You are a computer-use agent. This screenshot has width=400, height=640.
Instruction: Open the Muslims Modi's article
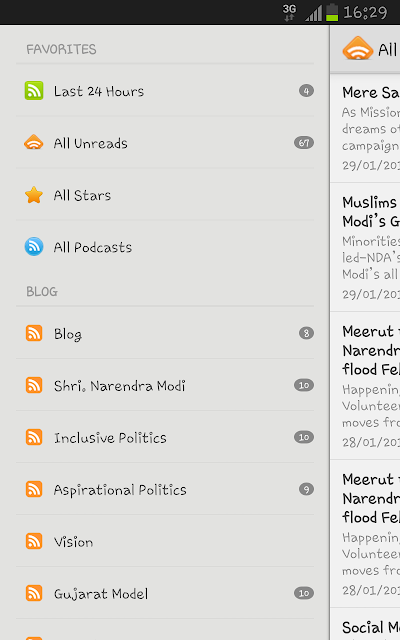(x=365, y=247)
